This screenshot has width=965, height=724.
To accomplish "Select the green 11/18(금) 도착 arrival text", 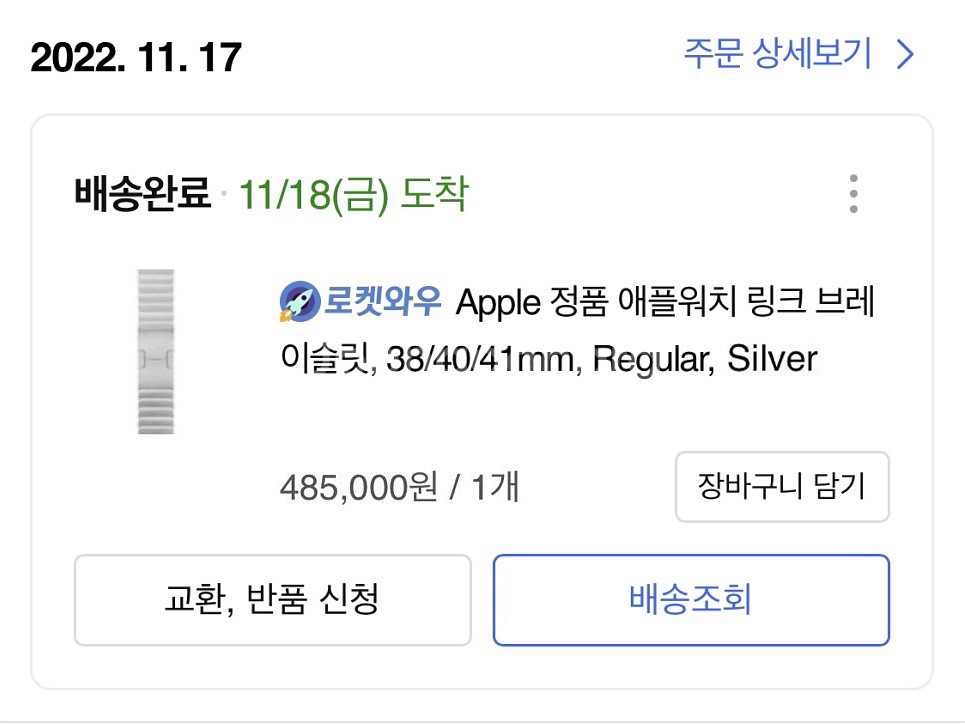I will click(352, 194).
